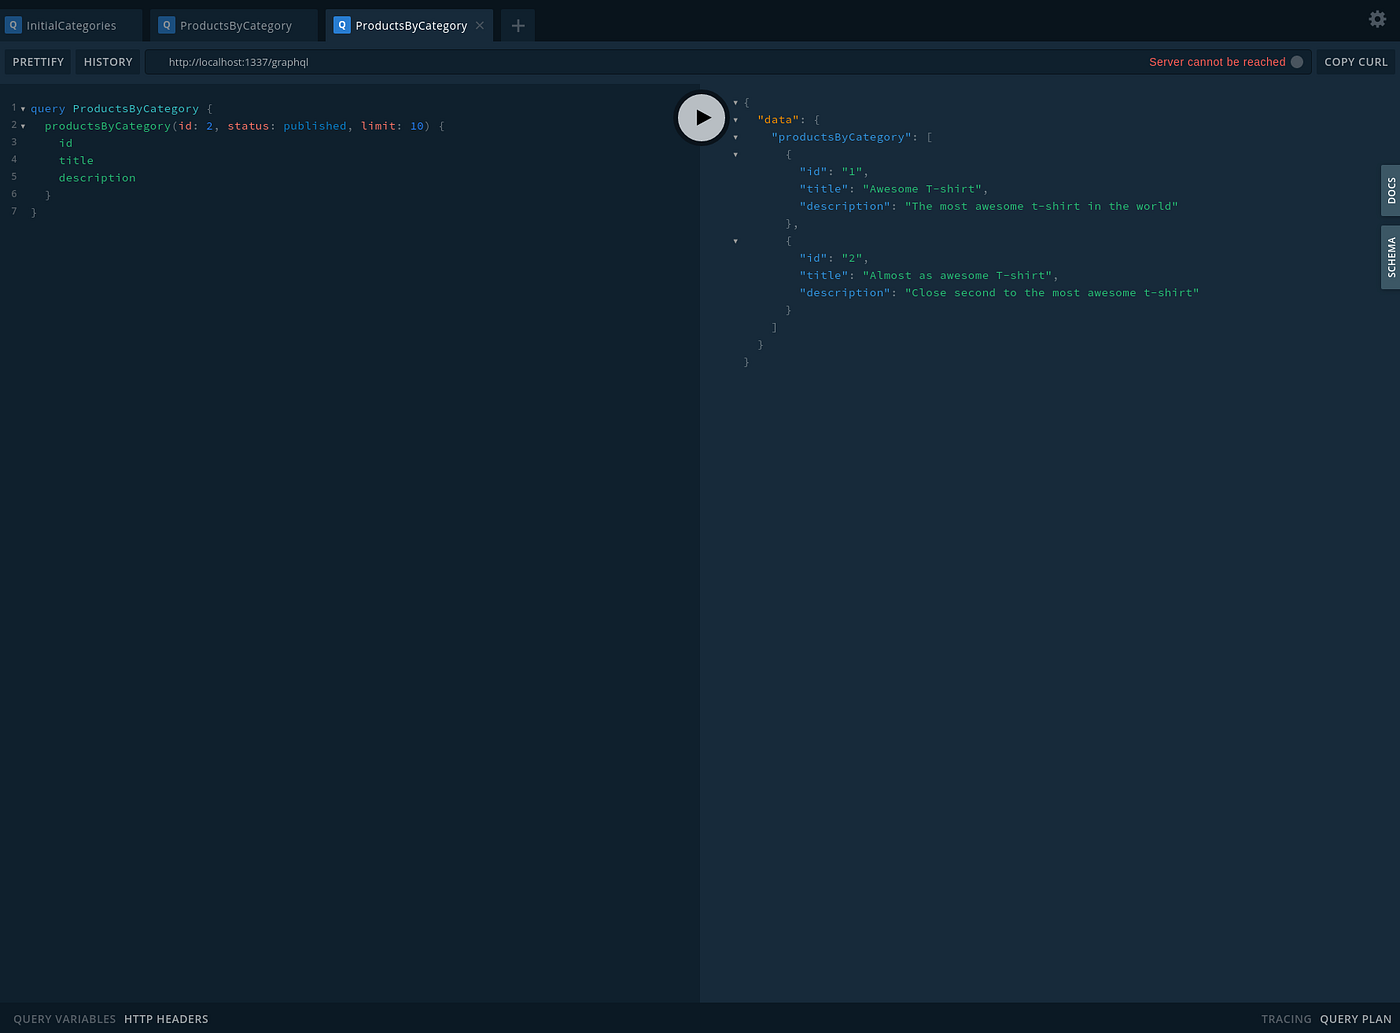Image resolution: width=1400 pixels, height=1033 pixels.
Task: Click the 'published' value in the query
Action: tap(315, 126)
